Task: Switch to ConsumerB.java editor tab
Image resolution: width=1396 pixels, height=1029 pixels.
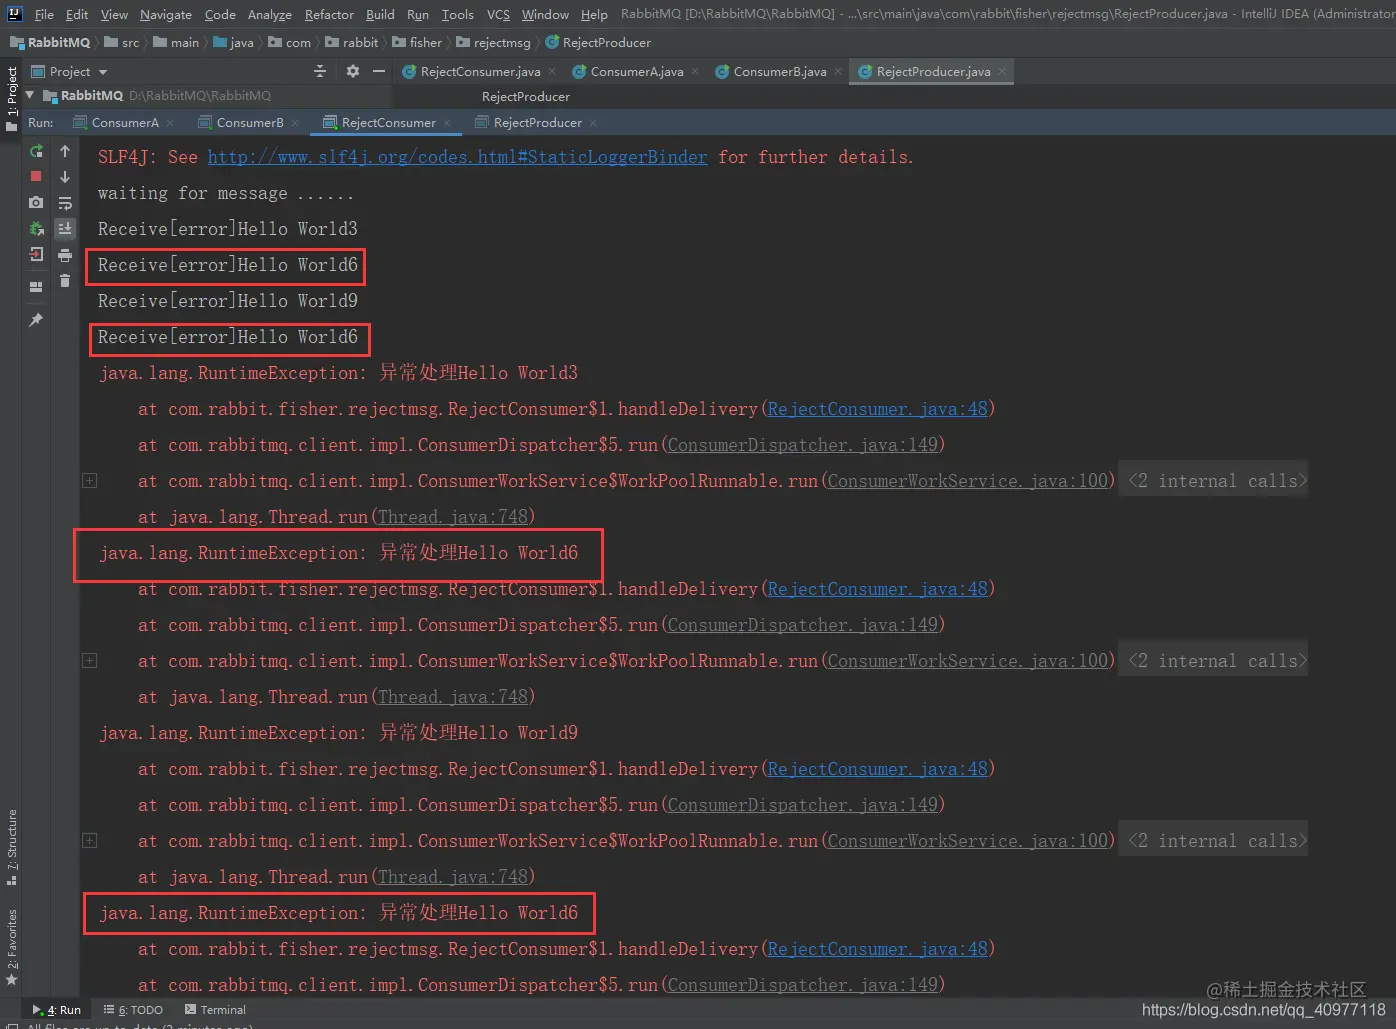Action: (780, 72)
